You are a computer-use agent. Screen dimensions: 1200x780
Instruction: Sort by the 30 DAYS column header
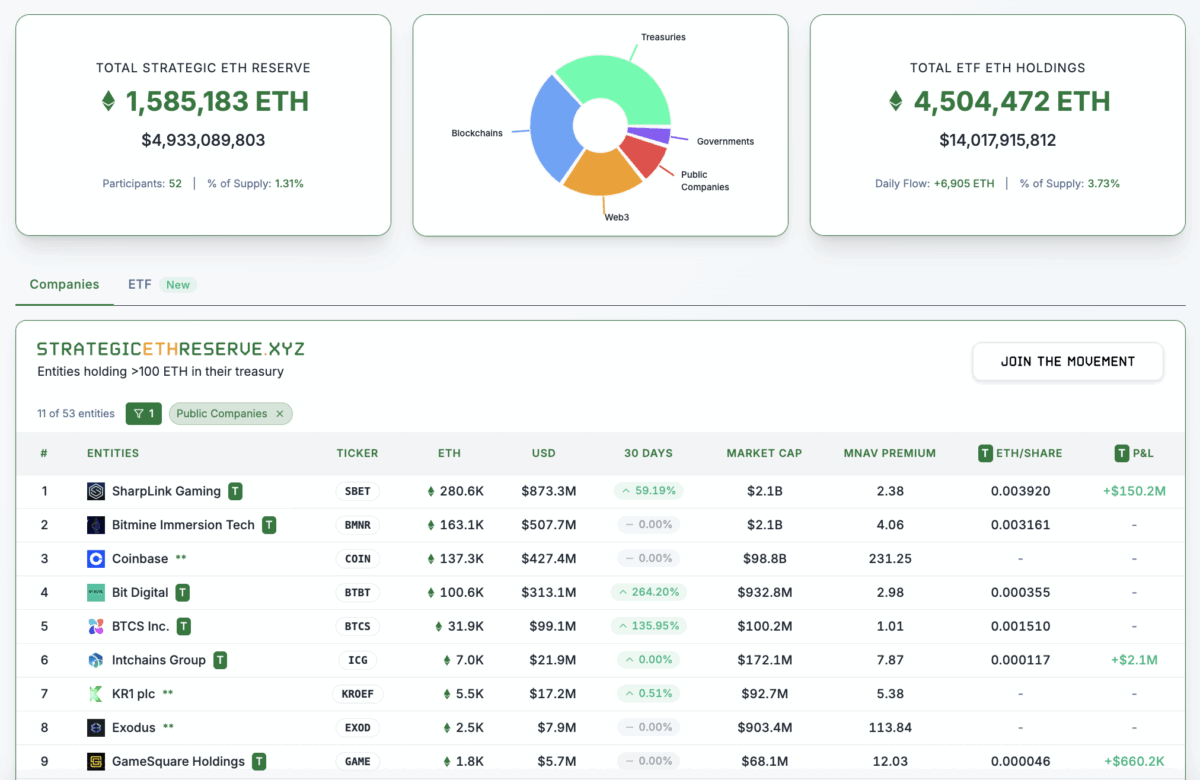coord(648,453)
